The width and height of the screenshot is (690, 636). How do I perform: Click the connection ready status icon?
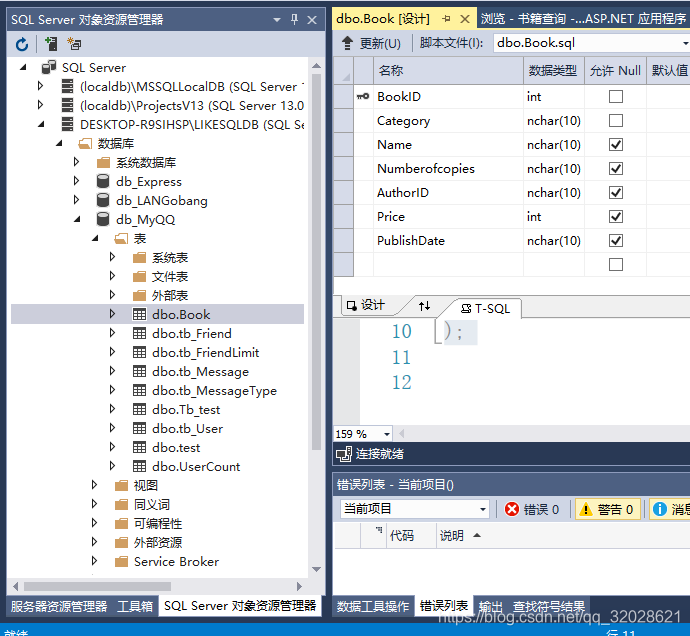pos(344,454)
